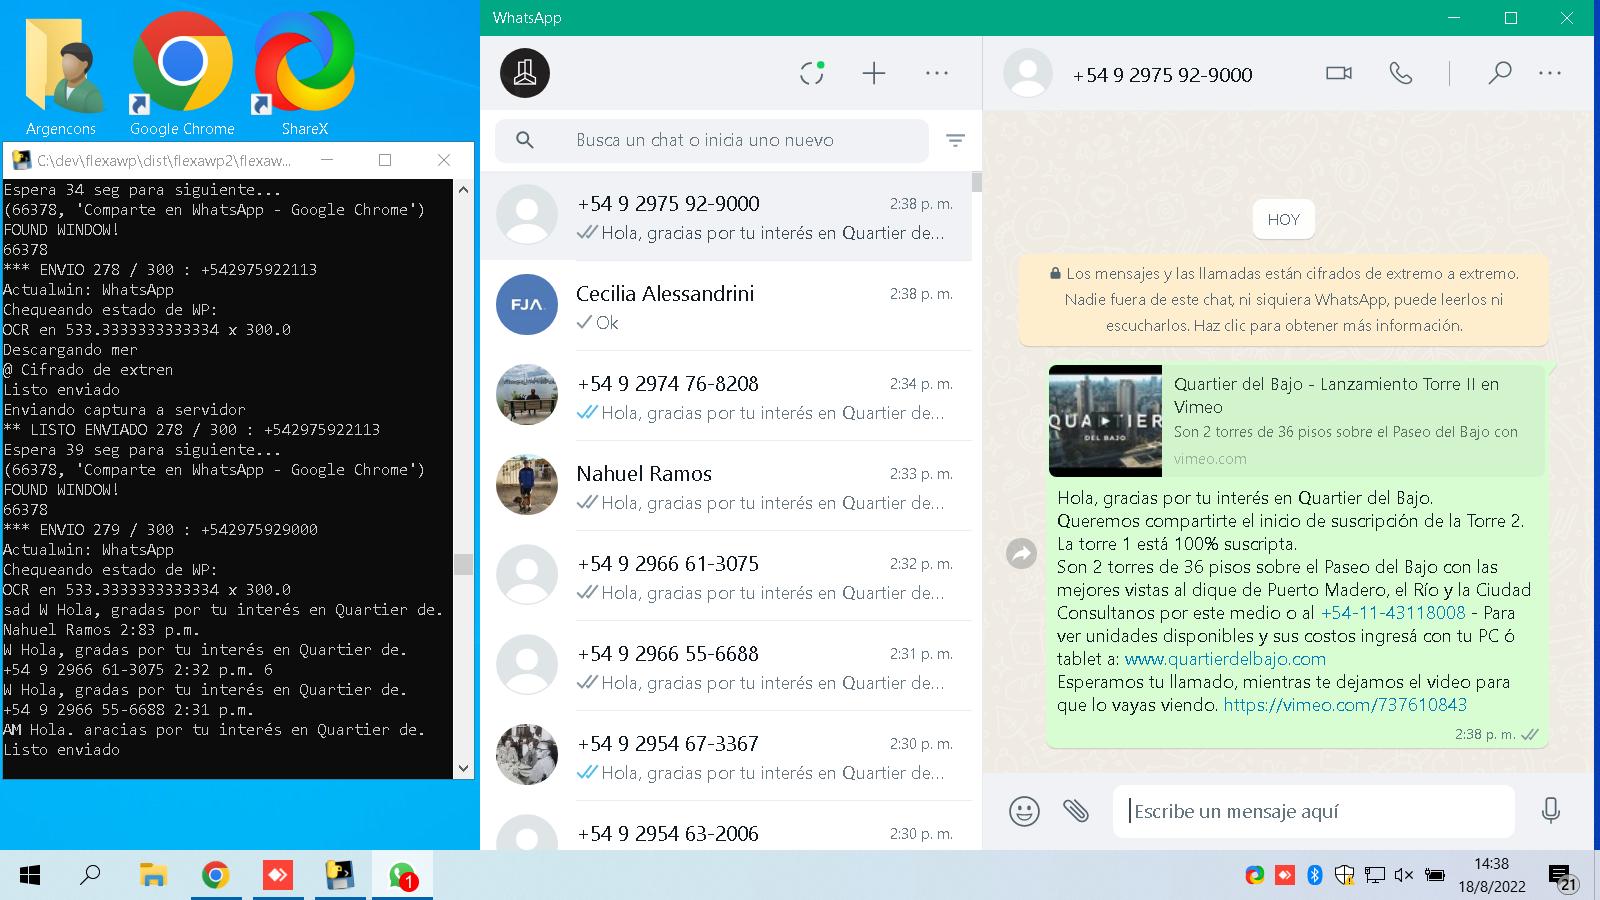Start a new chat with the plus icon

[874, 73]
